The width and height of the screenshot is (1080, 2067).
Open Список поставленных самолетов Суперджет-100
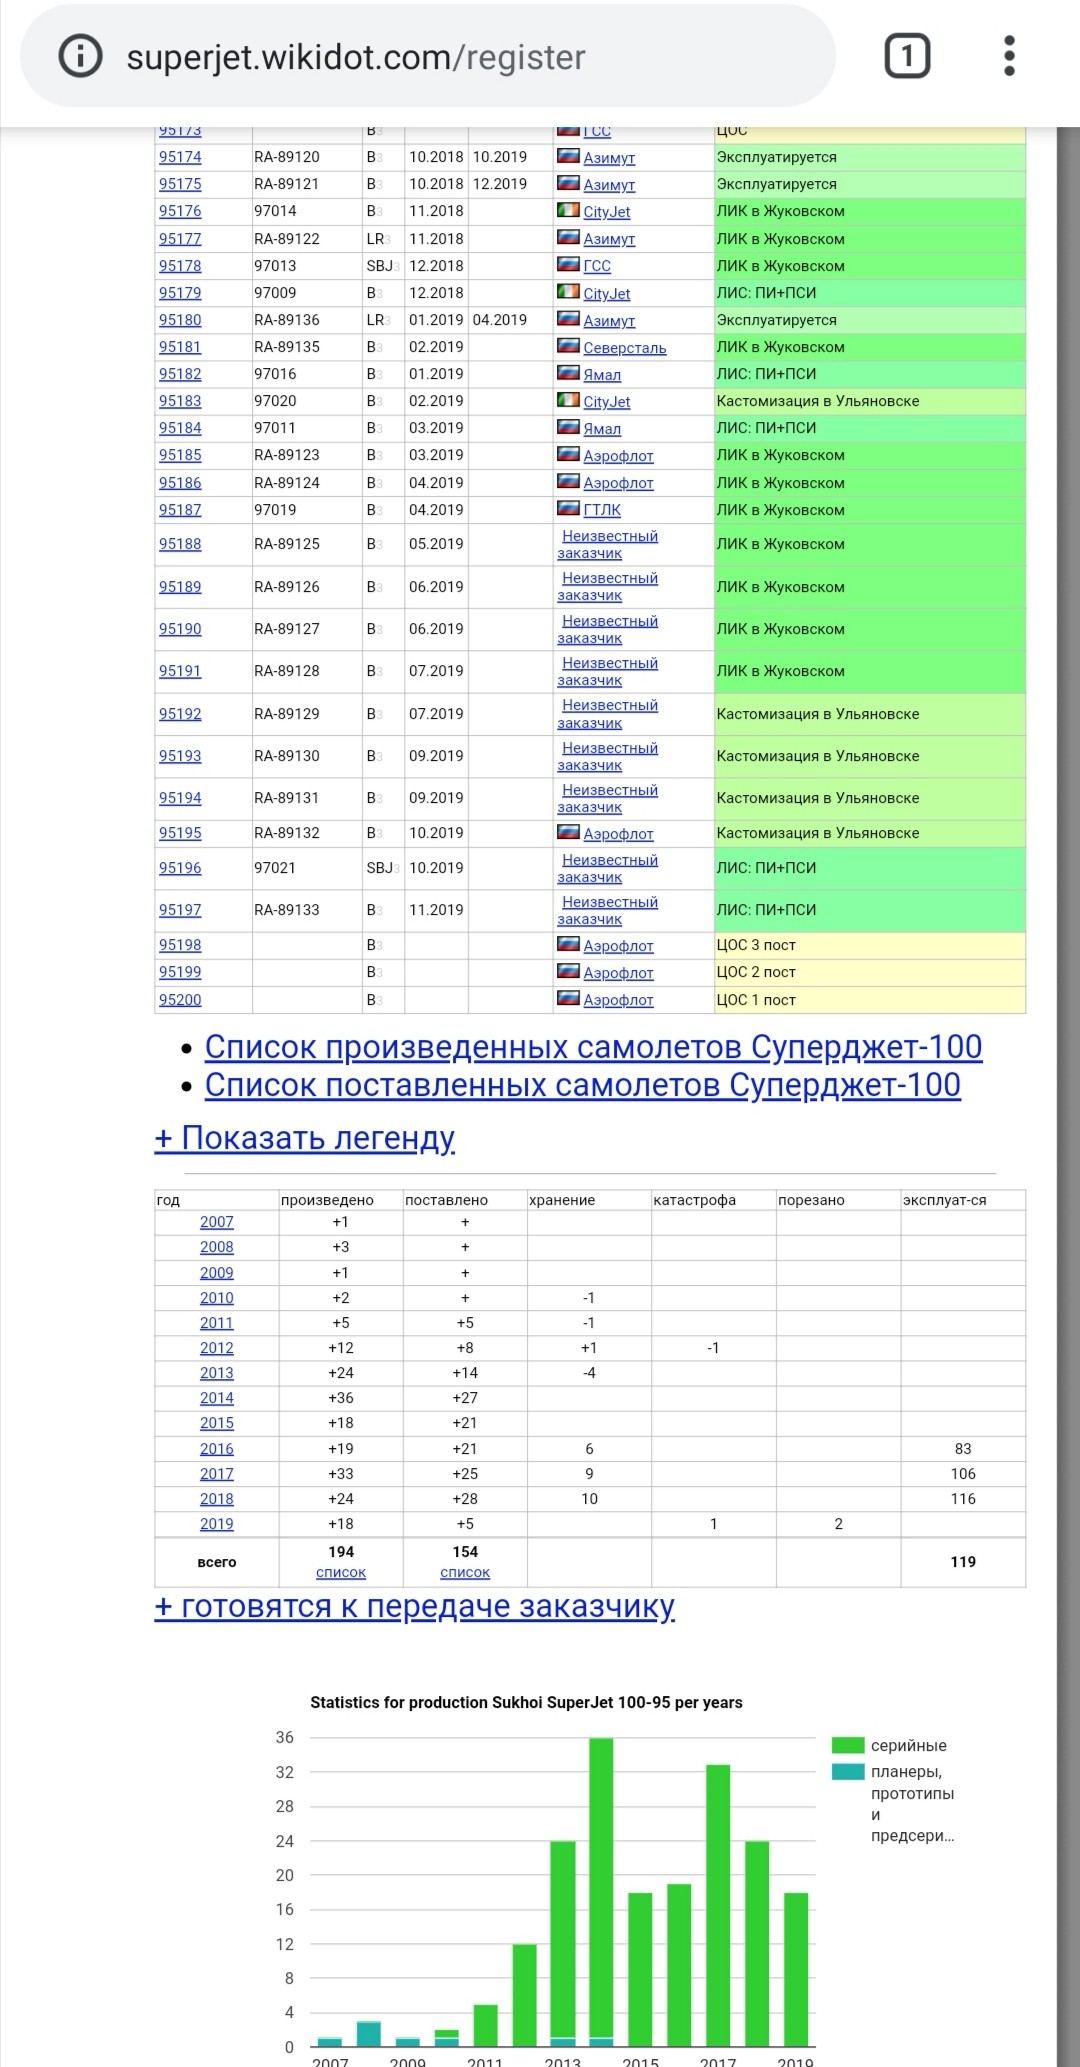[x=583, y=1085]
